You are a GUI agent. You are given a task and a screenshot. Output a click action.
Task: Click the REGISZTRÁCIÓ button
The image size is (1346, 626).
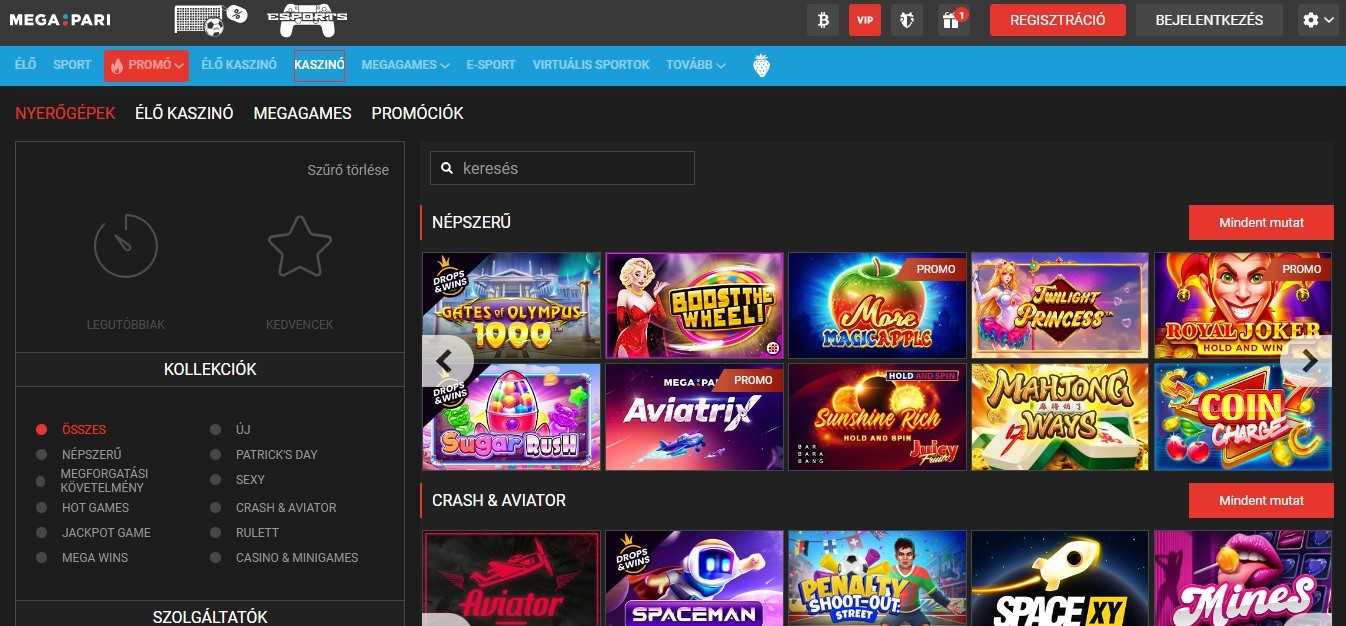[x=1057, y=19]
